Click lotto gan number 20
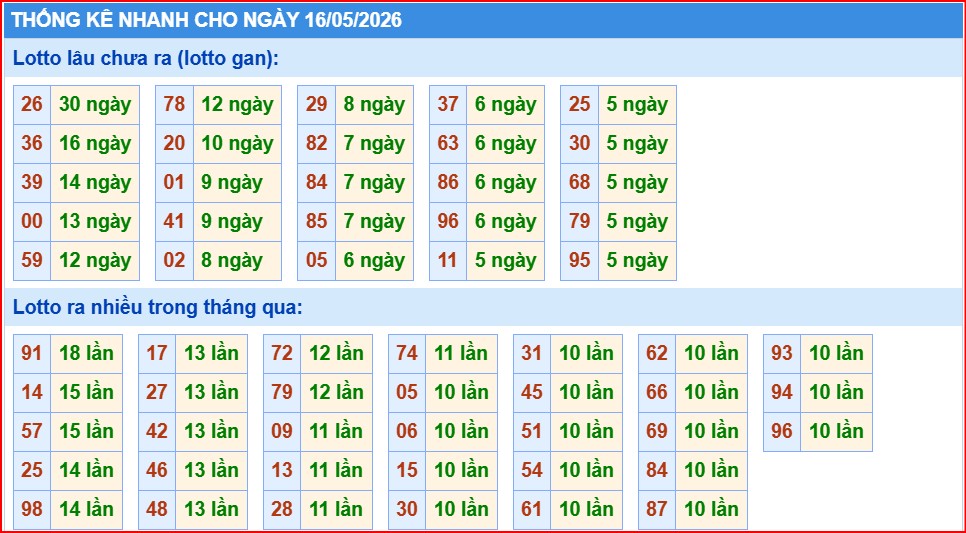Image resolution: width=966 pixels, height=533 pixels. click(174, 144)
